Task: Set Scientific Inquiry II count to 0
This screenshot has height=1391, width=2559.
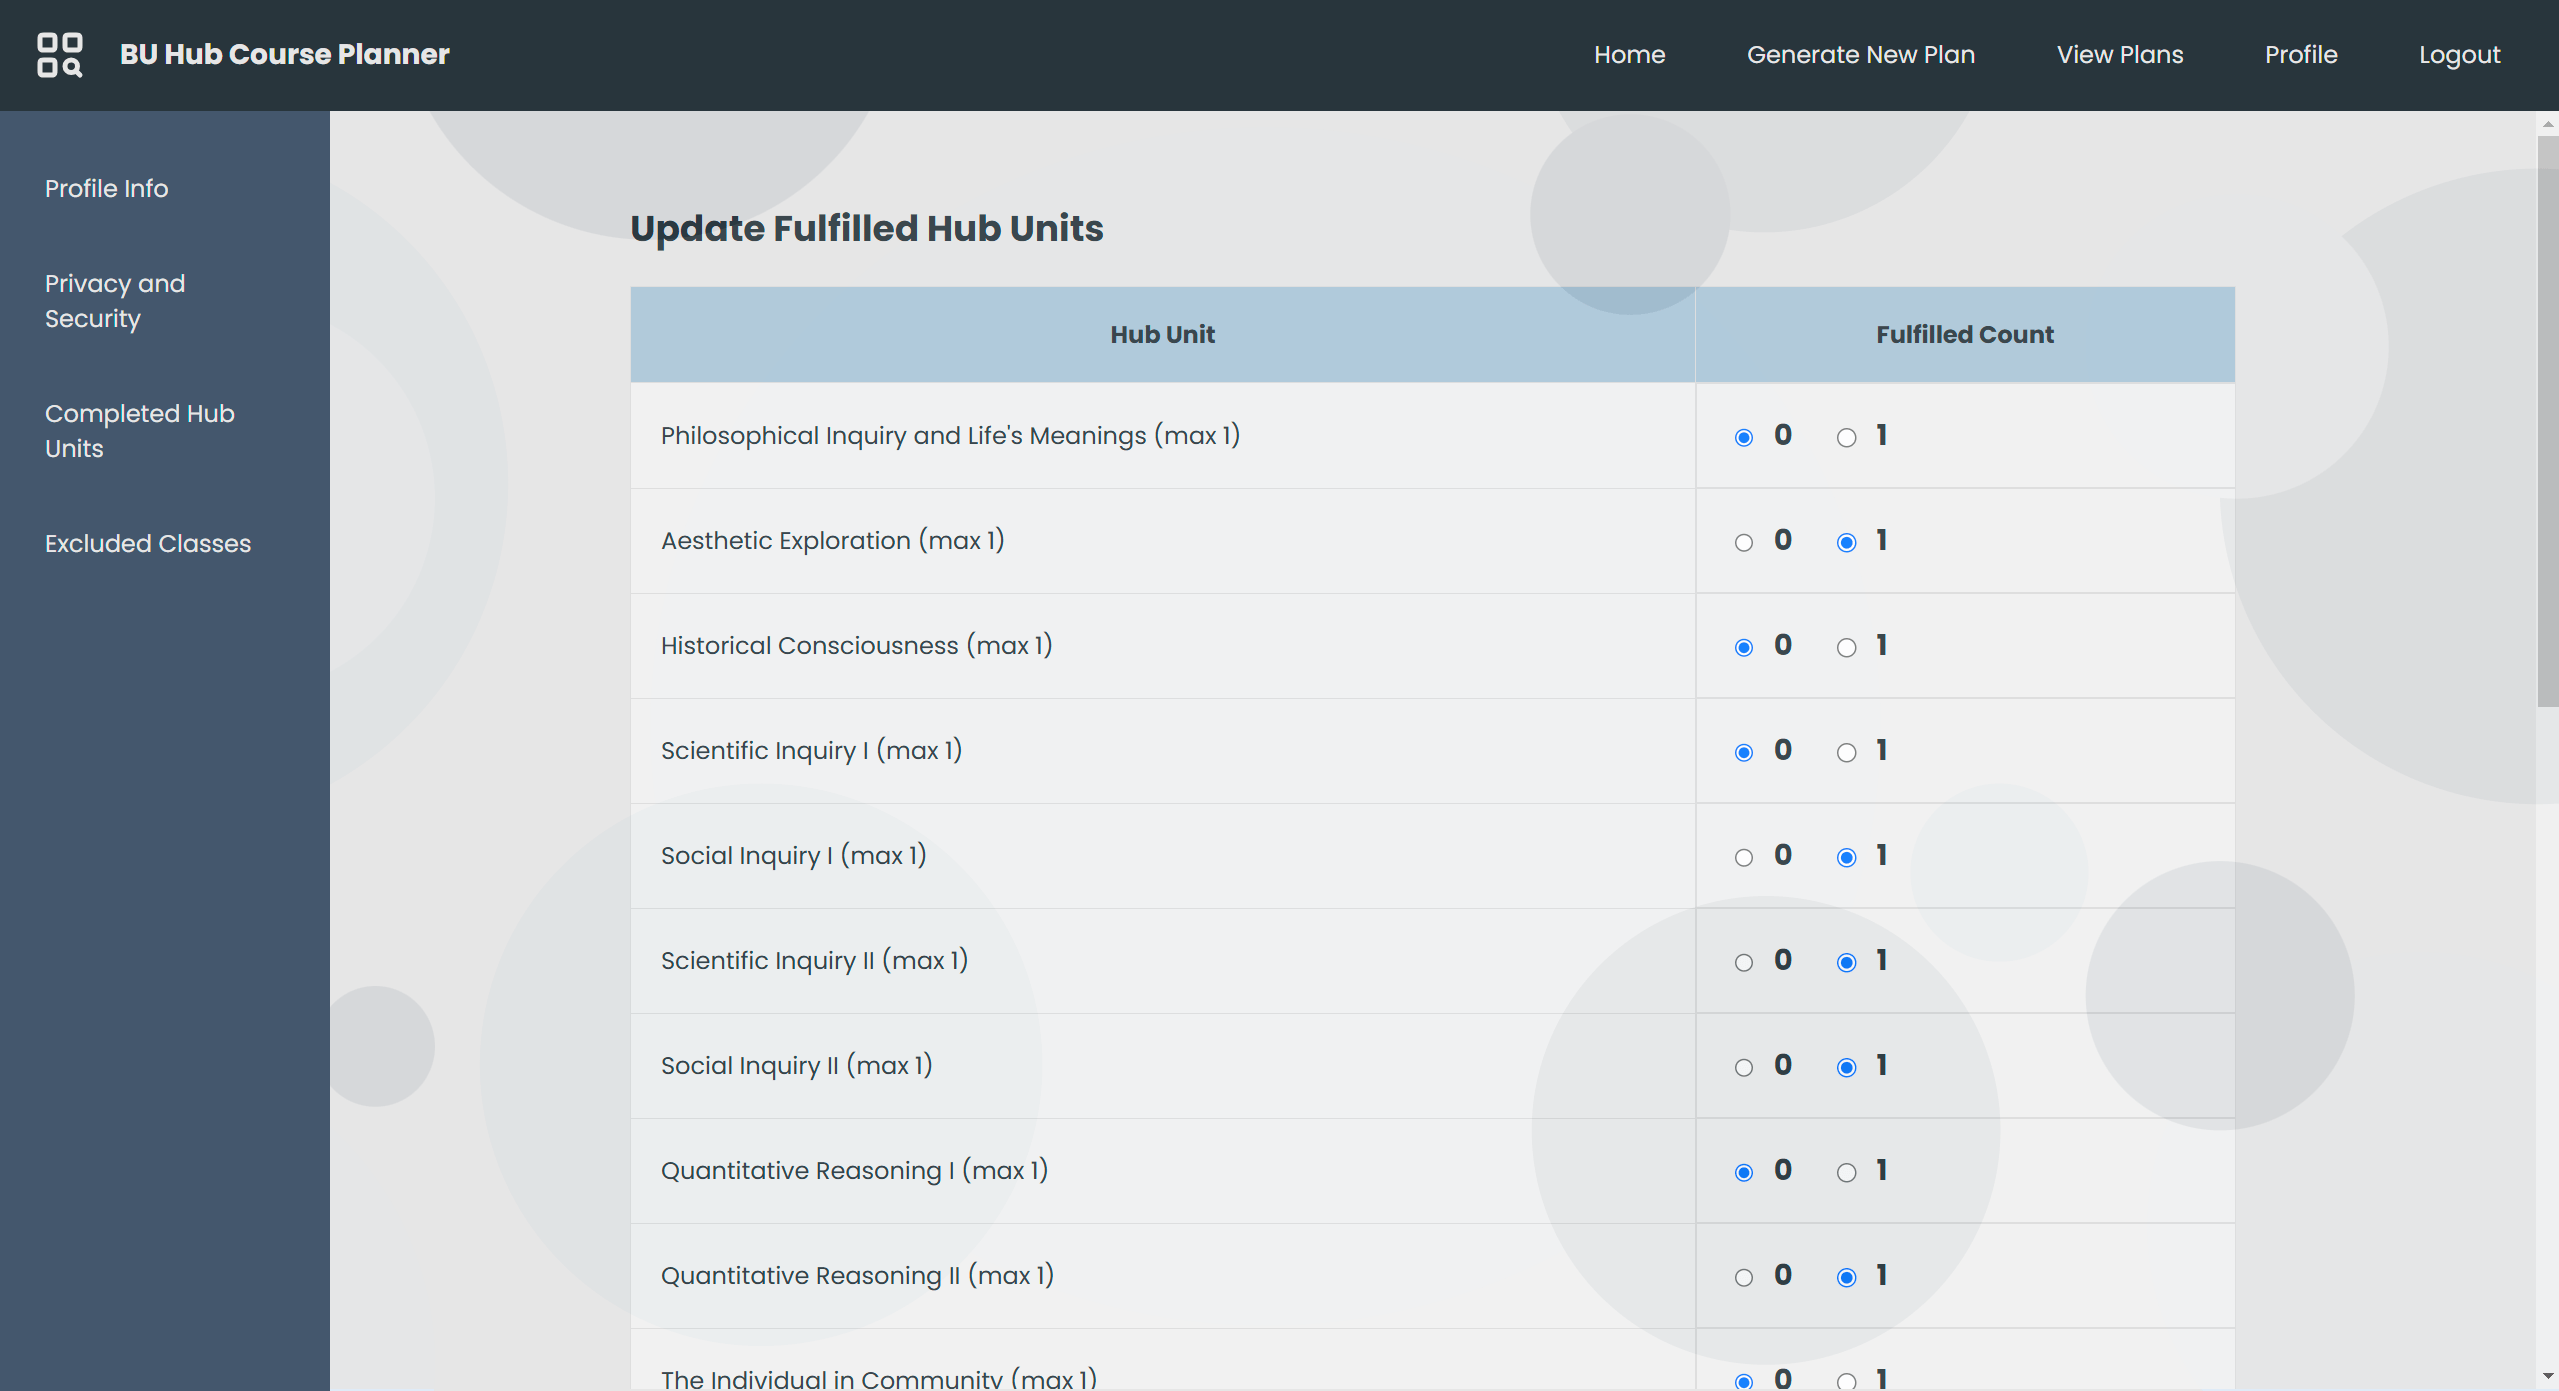Action: [x=1744, y=962]
